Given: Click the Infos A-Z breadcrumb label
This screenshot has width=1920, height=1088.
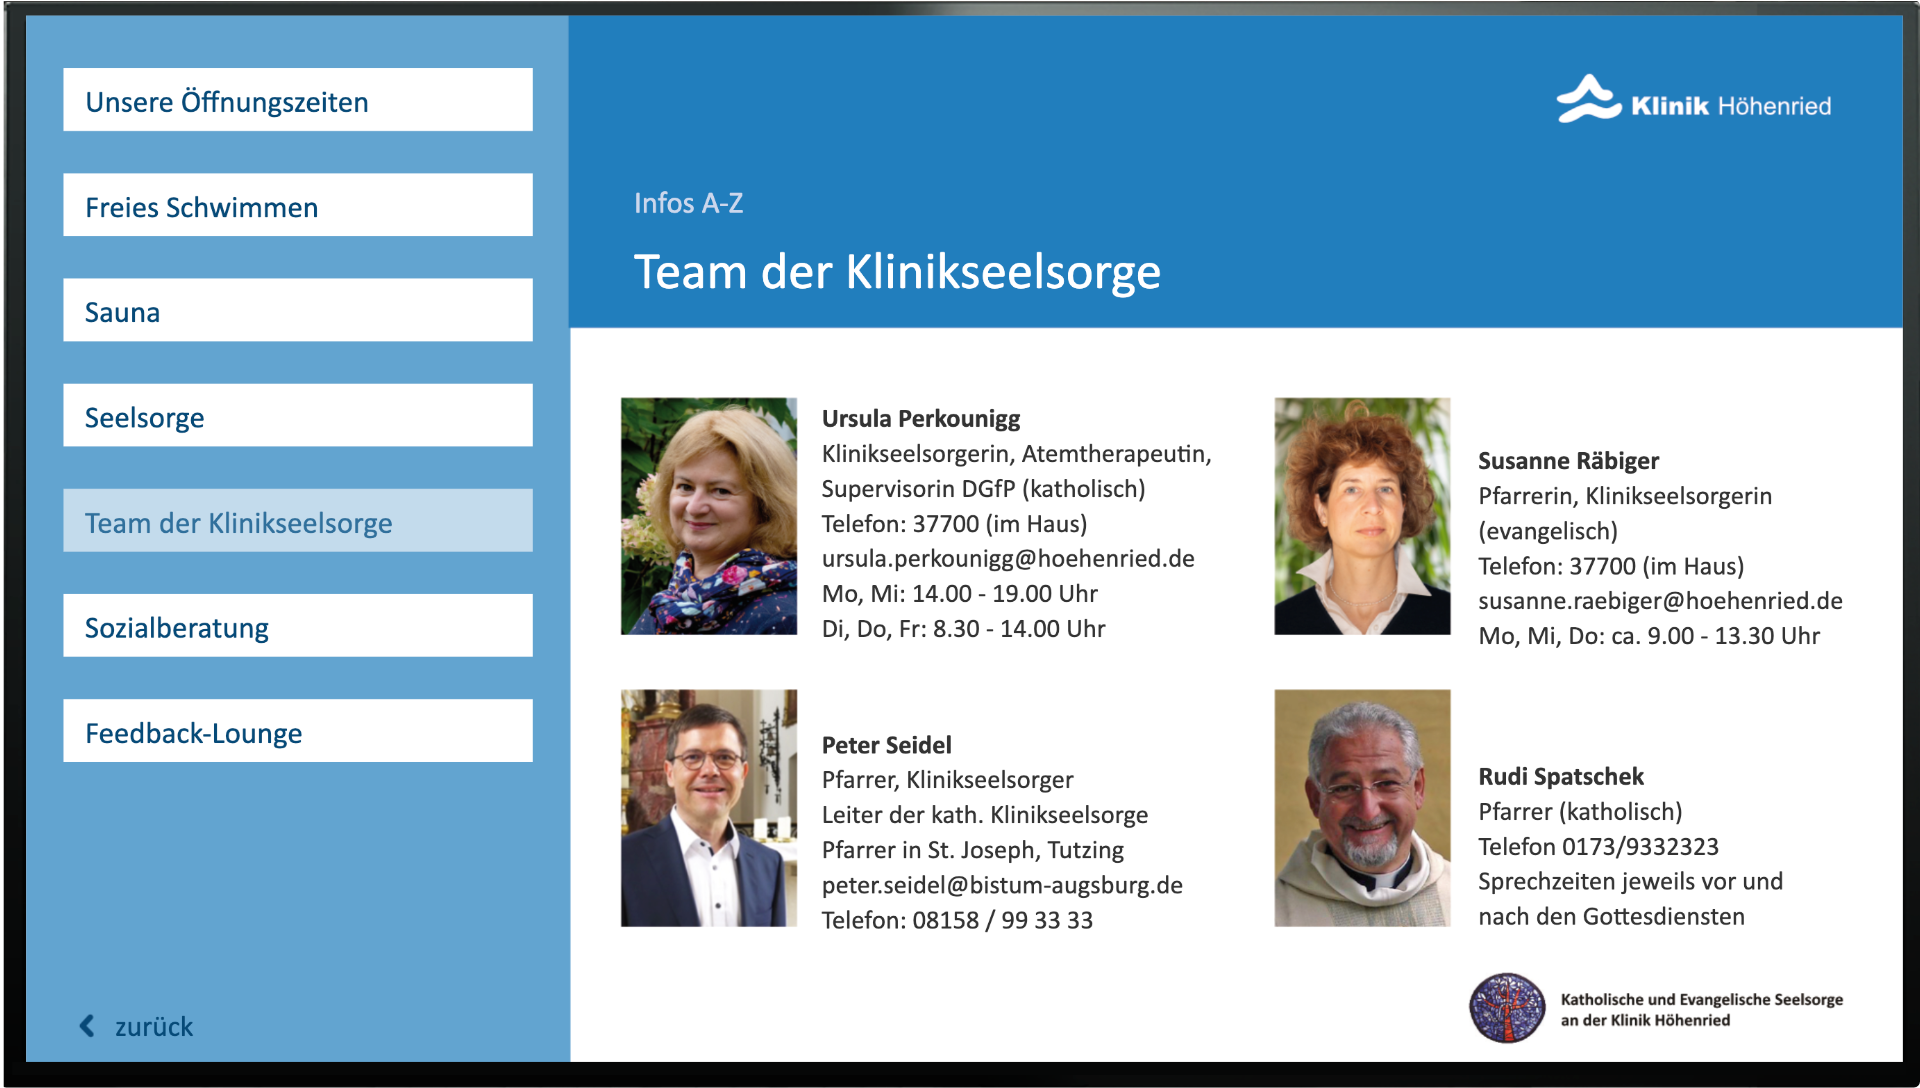Looking at the screenshot, I should click(688, 203).
